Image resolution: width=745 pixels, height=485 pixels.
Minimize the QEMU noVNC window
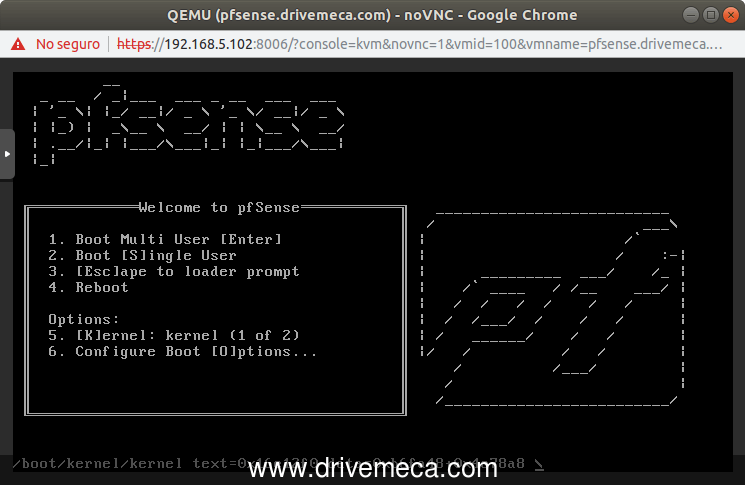click(x=687, y=15)
